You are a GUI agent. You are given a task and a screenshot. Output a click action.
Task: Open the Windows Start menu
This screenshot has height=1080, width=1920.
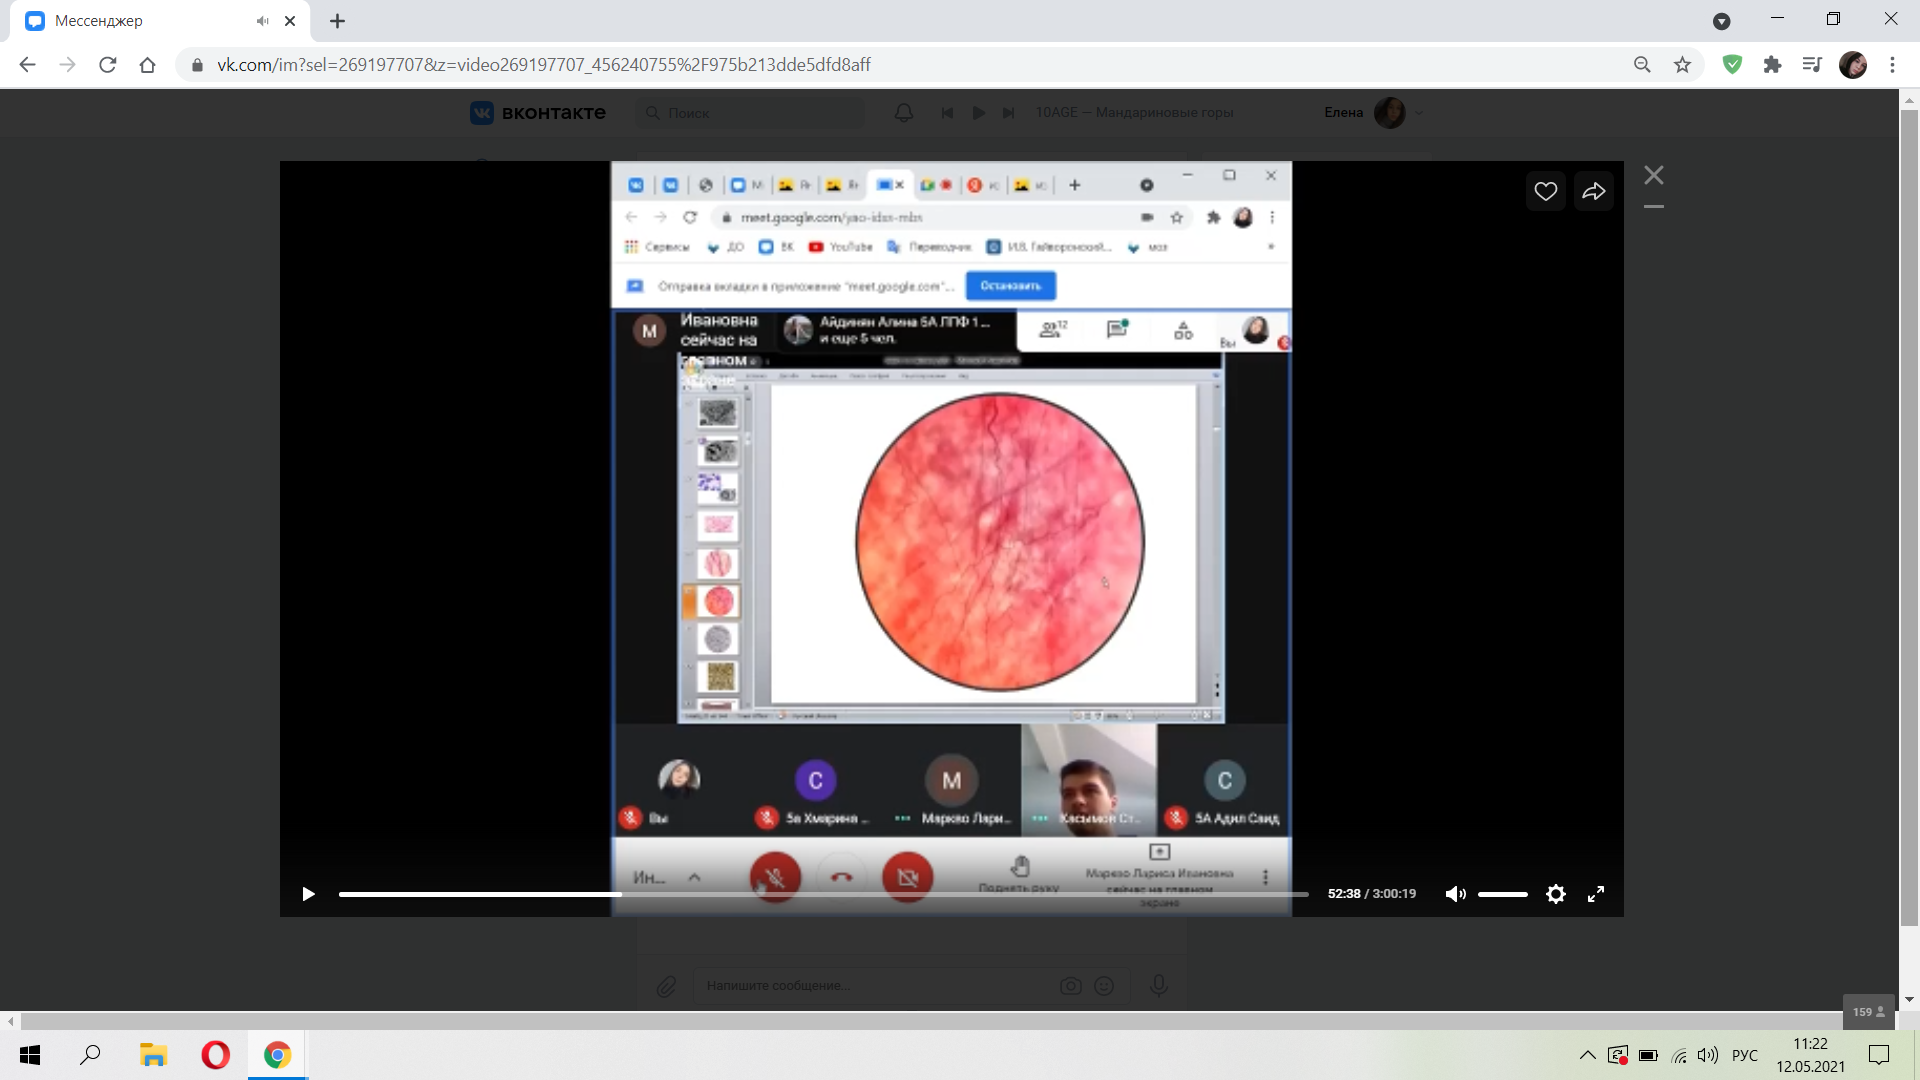pyautogui.click(x=30, y=1055)
